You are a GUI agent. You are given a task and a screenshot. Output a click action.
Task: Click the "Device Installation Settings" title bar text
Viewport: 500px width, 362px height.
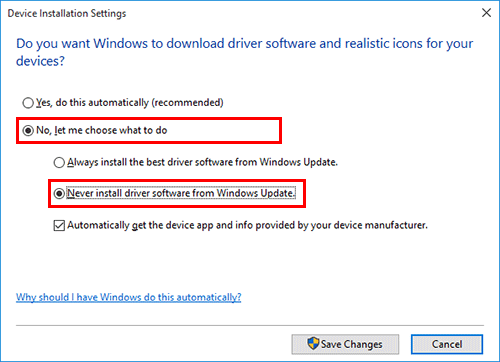click(67, 13)
